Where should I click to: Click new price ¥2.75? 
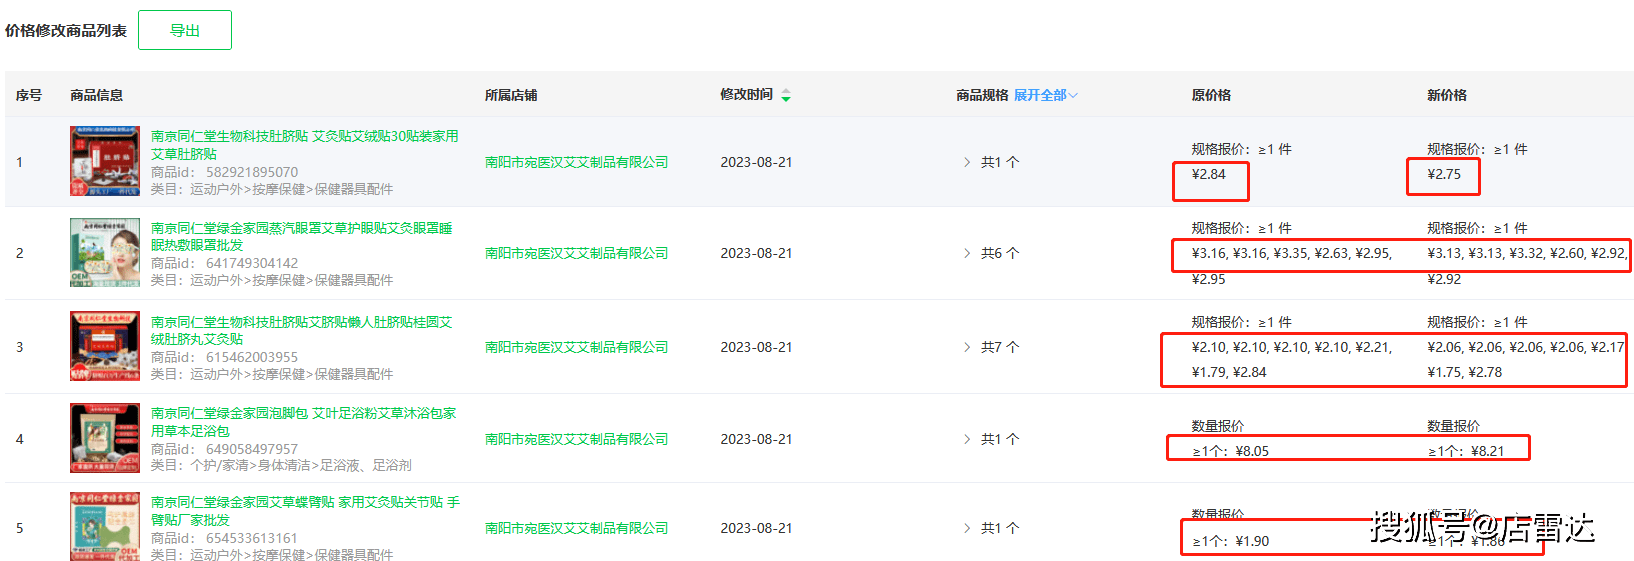pos(1444,174)
